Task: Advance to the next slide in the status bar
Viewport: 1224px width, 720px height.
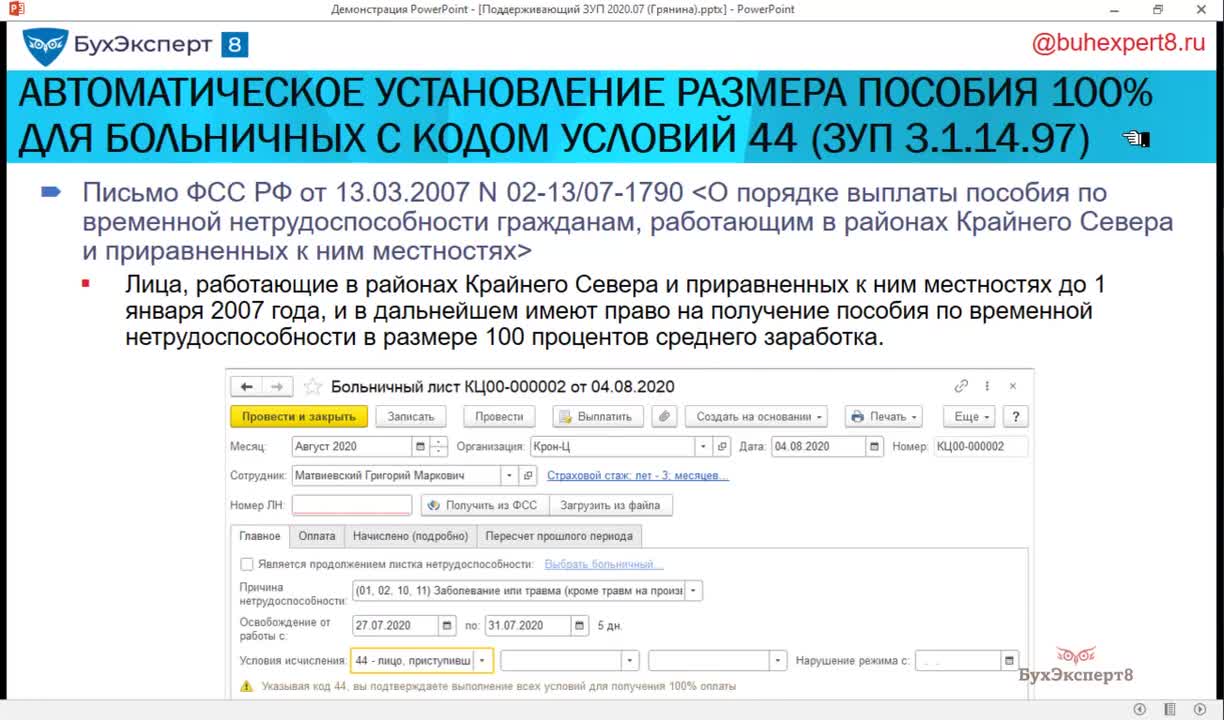Action: (x=1200, y=709)
